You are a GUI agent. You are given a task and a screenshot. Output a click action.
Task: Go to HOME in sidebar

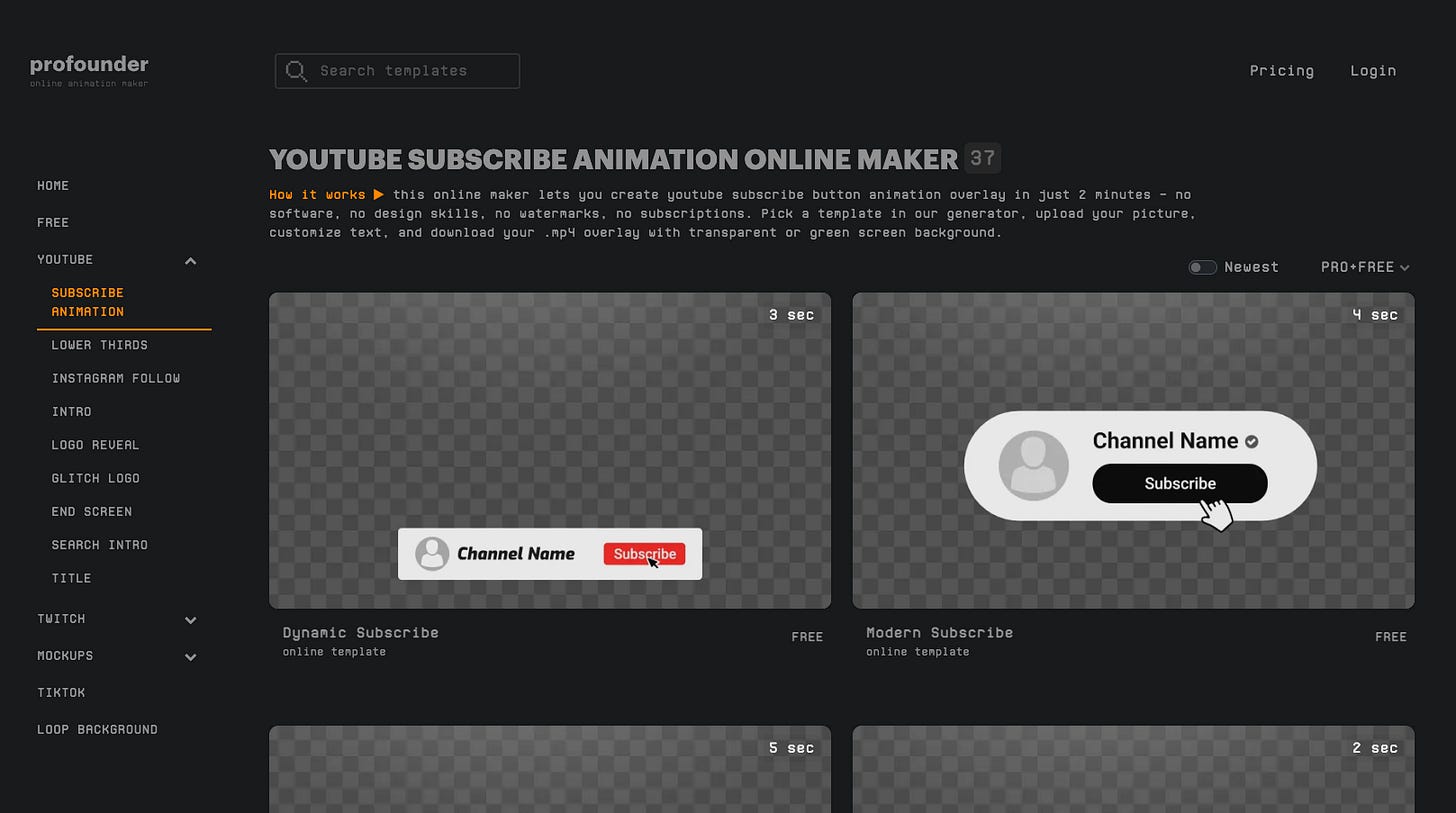pyautogui.click(x=53, y=186)
